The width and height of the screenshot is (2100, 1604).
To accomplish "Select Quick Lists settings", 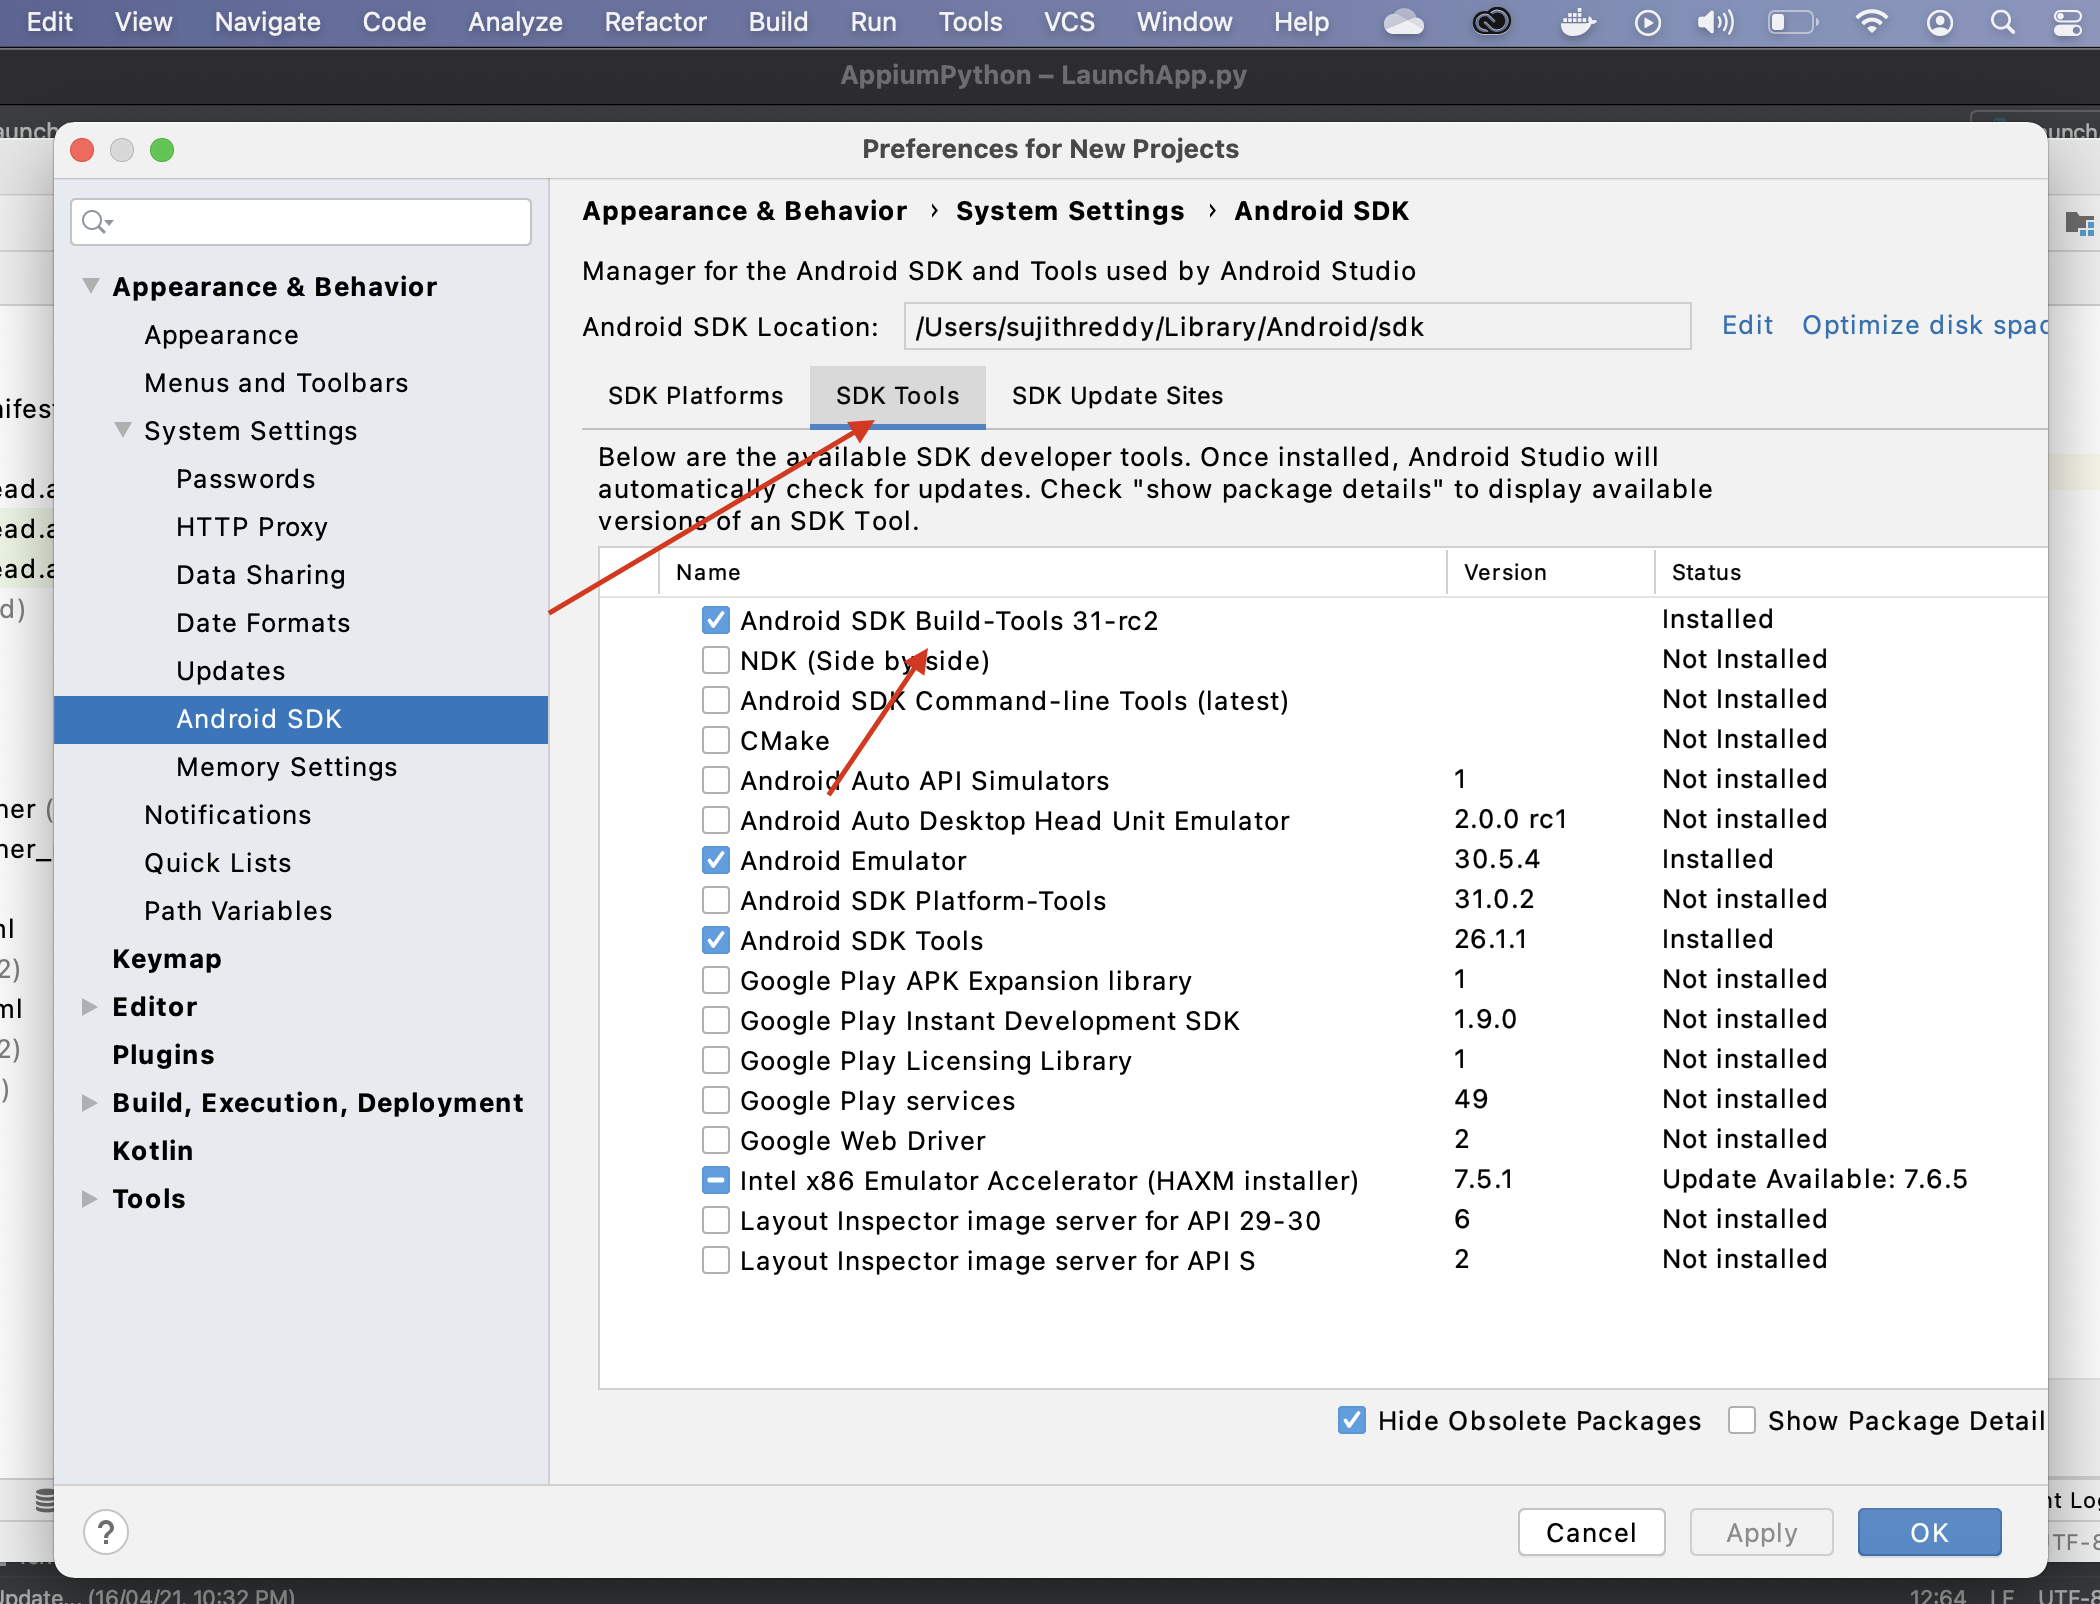I will [x=218, y=863].
